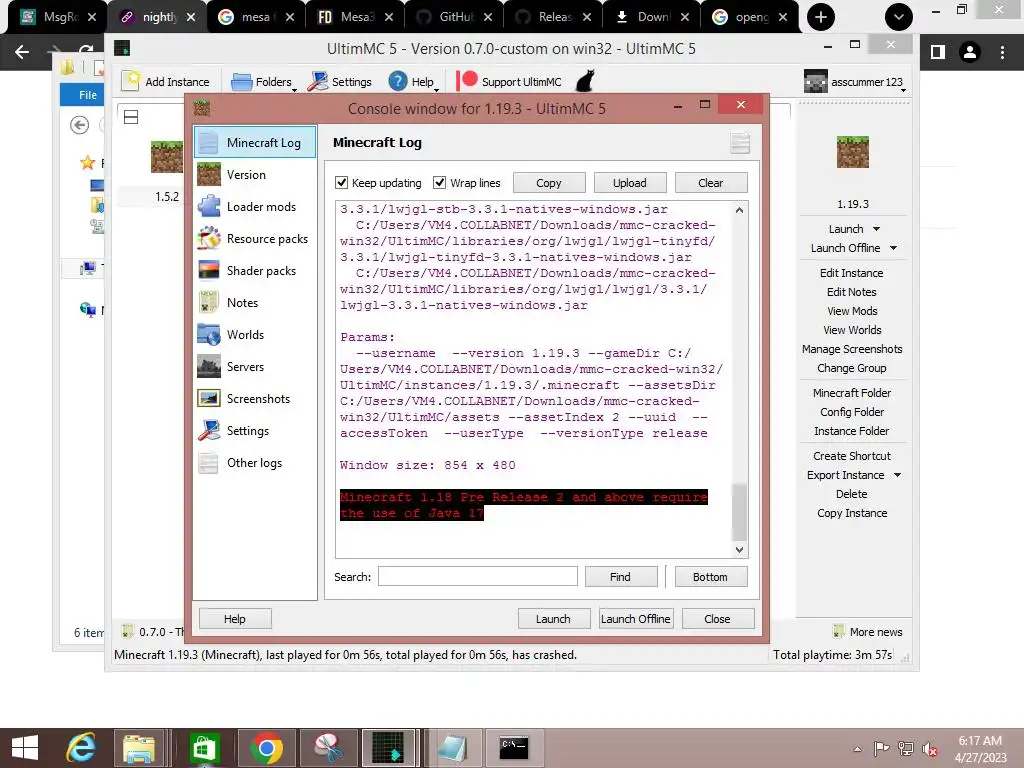This screenshot has height=768, width=1024.
Task: Click Edit Instance in side panel
Action: 852,273
